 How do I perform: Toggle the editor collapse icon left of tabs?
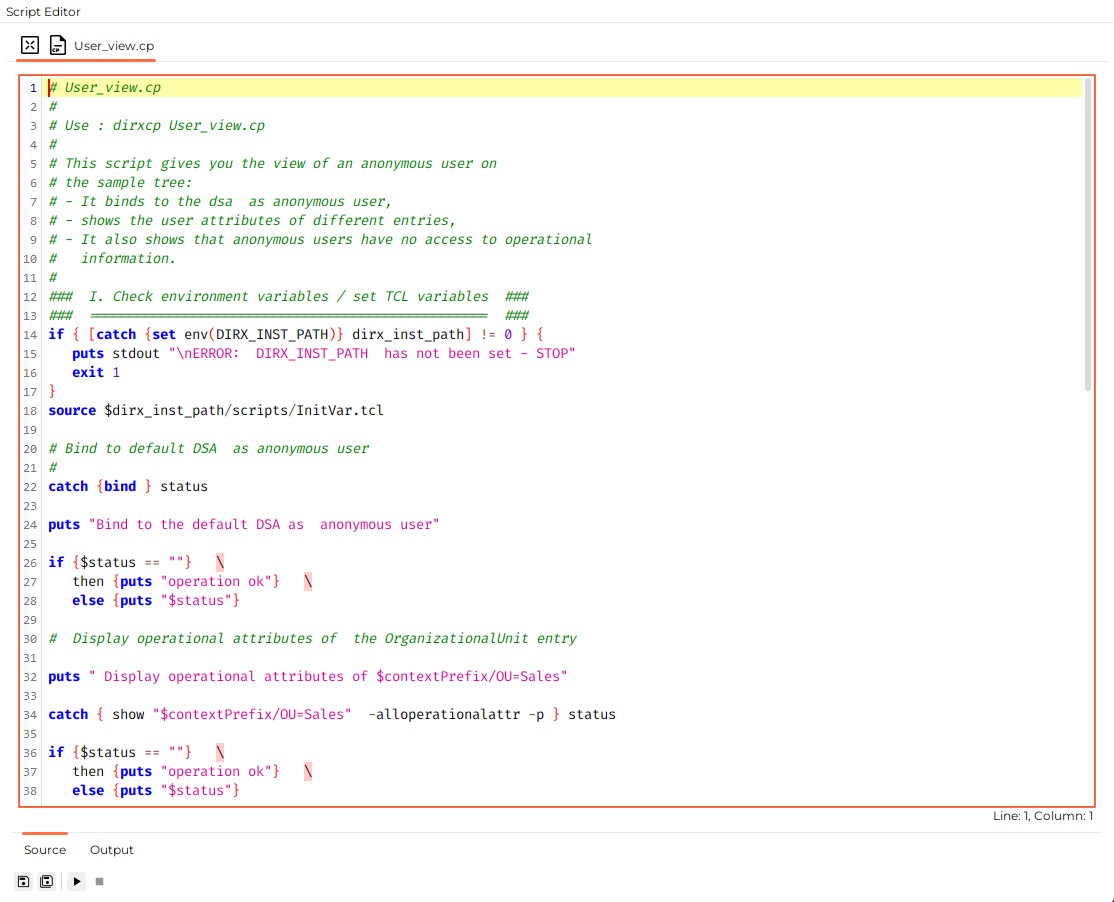coord(29,44)
